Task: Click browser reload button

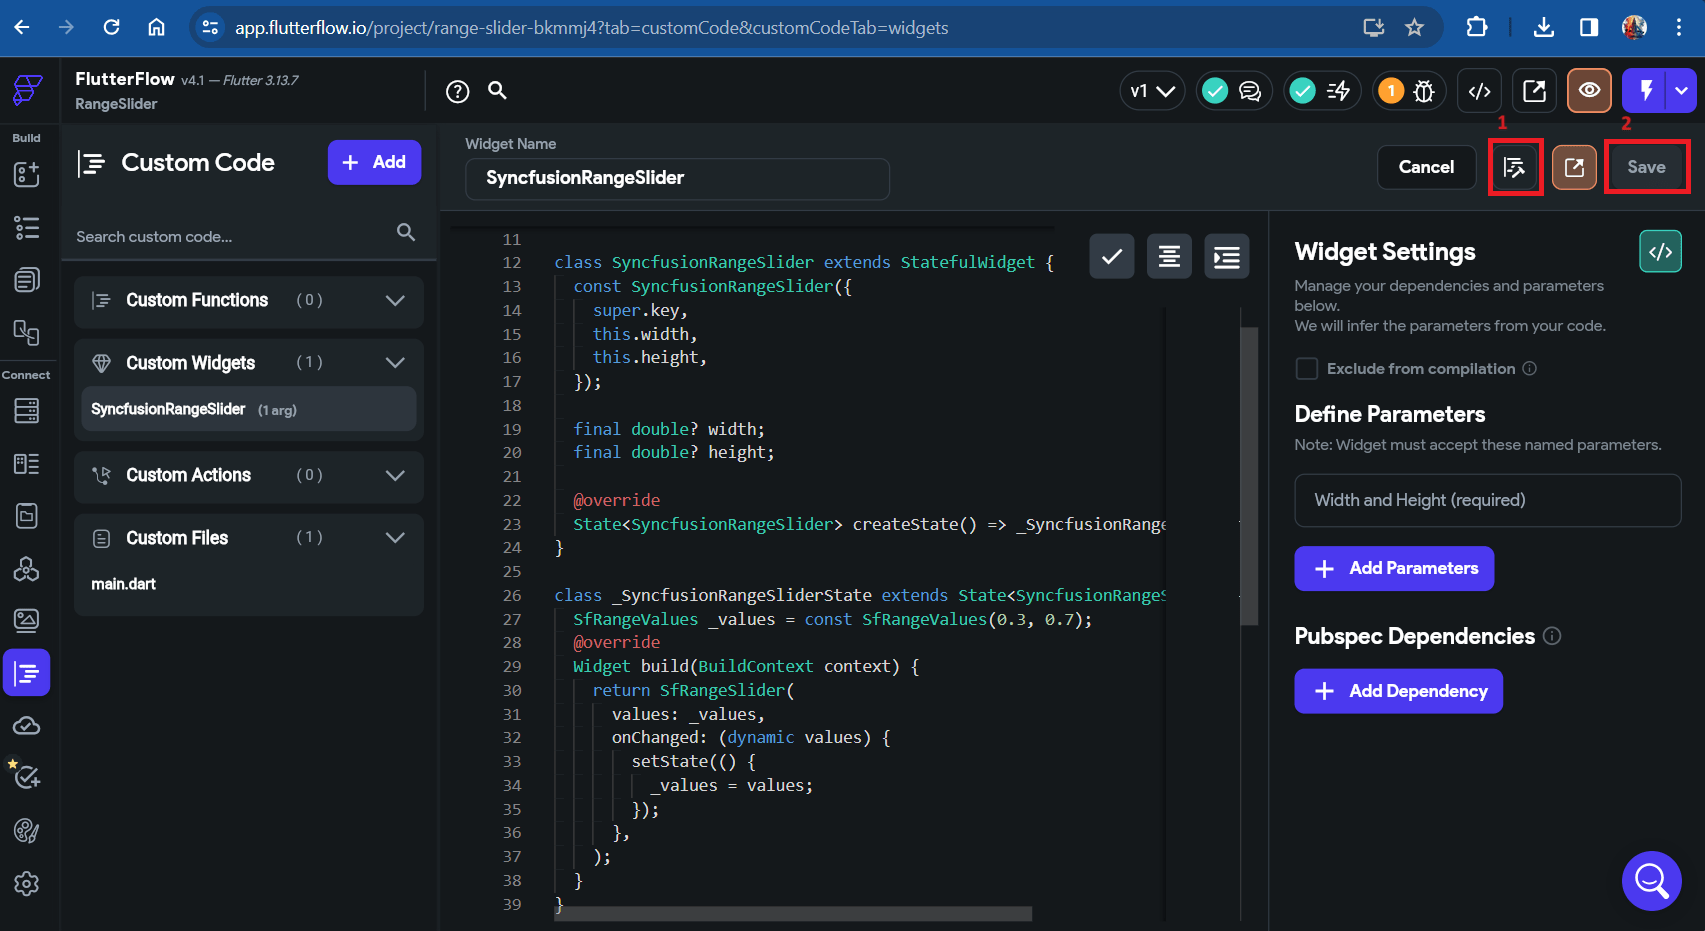Action: pyautogui.click(x=111, y=27)
